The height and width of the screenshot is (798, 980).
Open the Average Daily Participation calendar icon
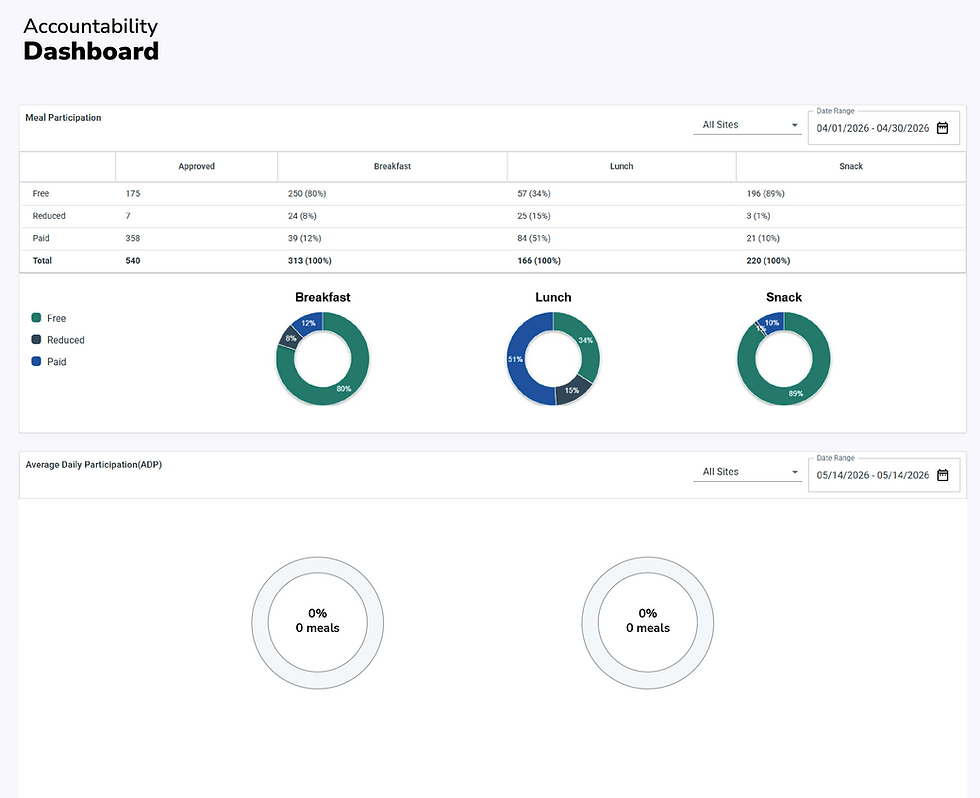point(942,475)
